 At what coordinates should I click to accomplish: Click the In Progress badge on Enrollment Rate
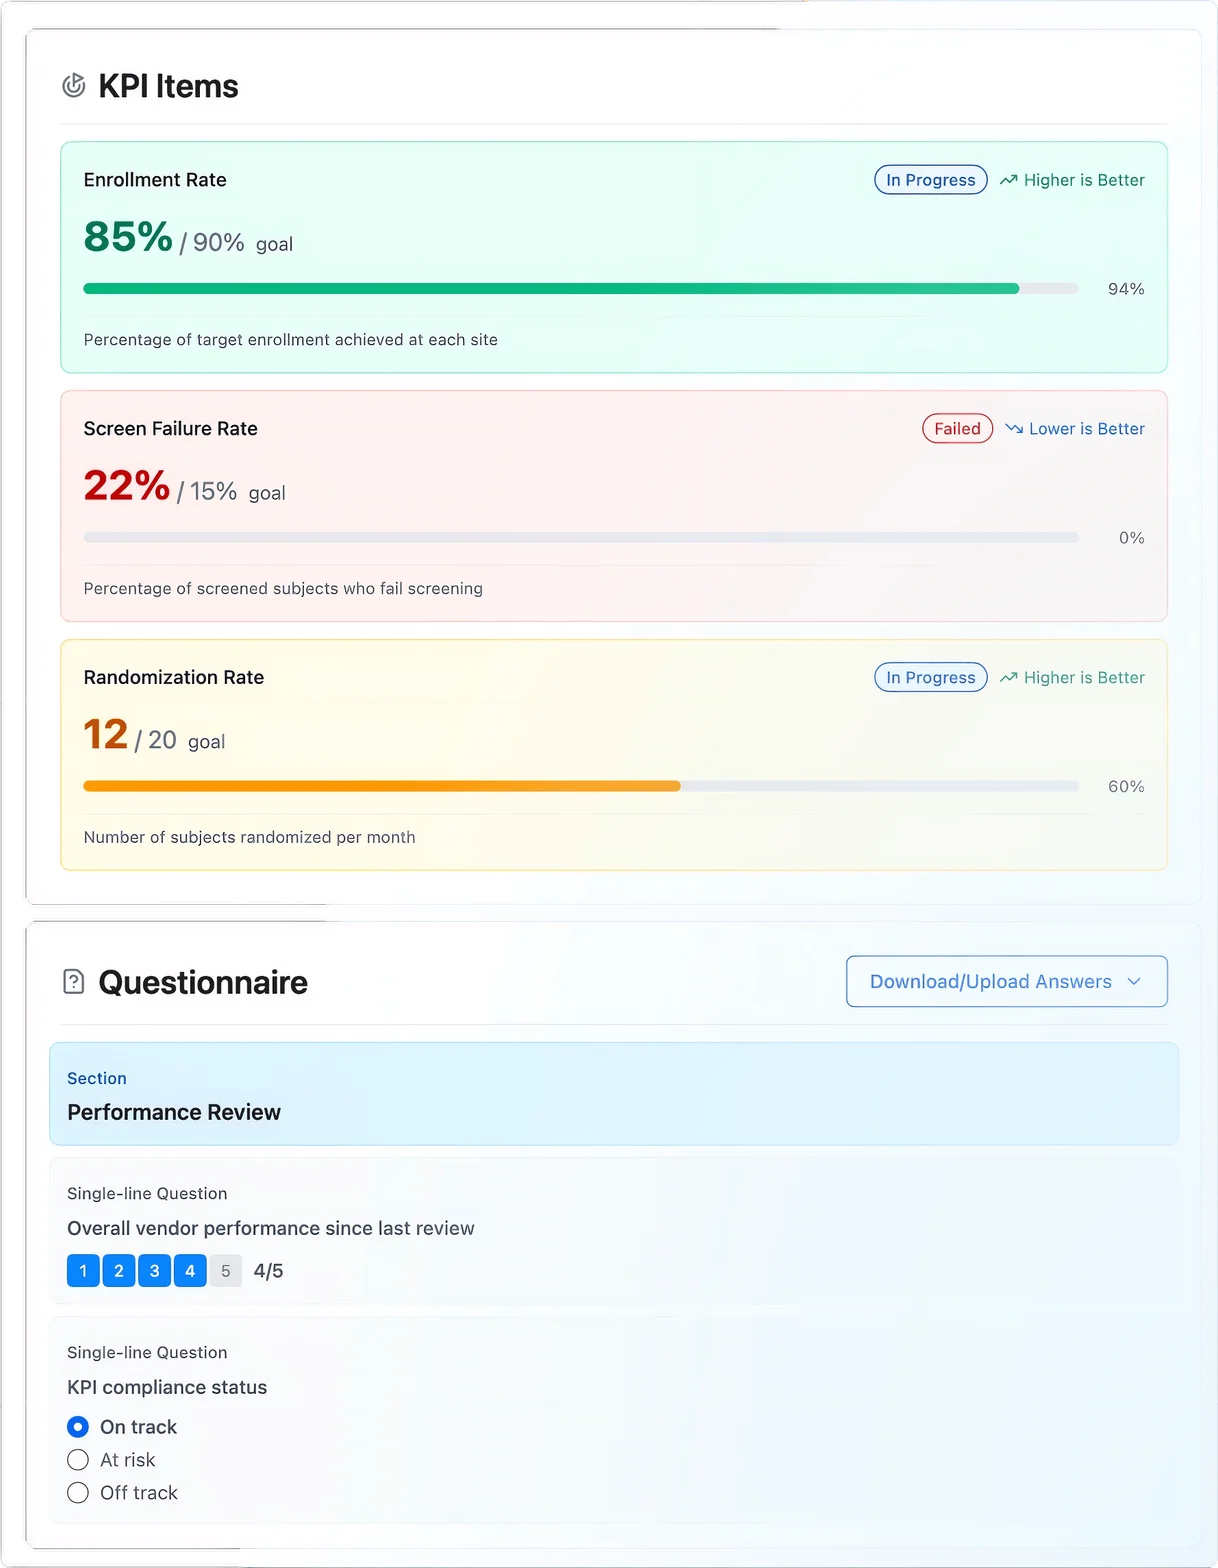click(x=930, y=180)
